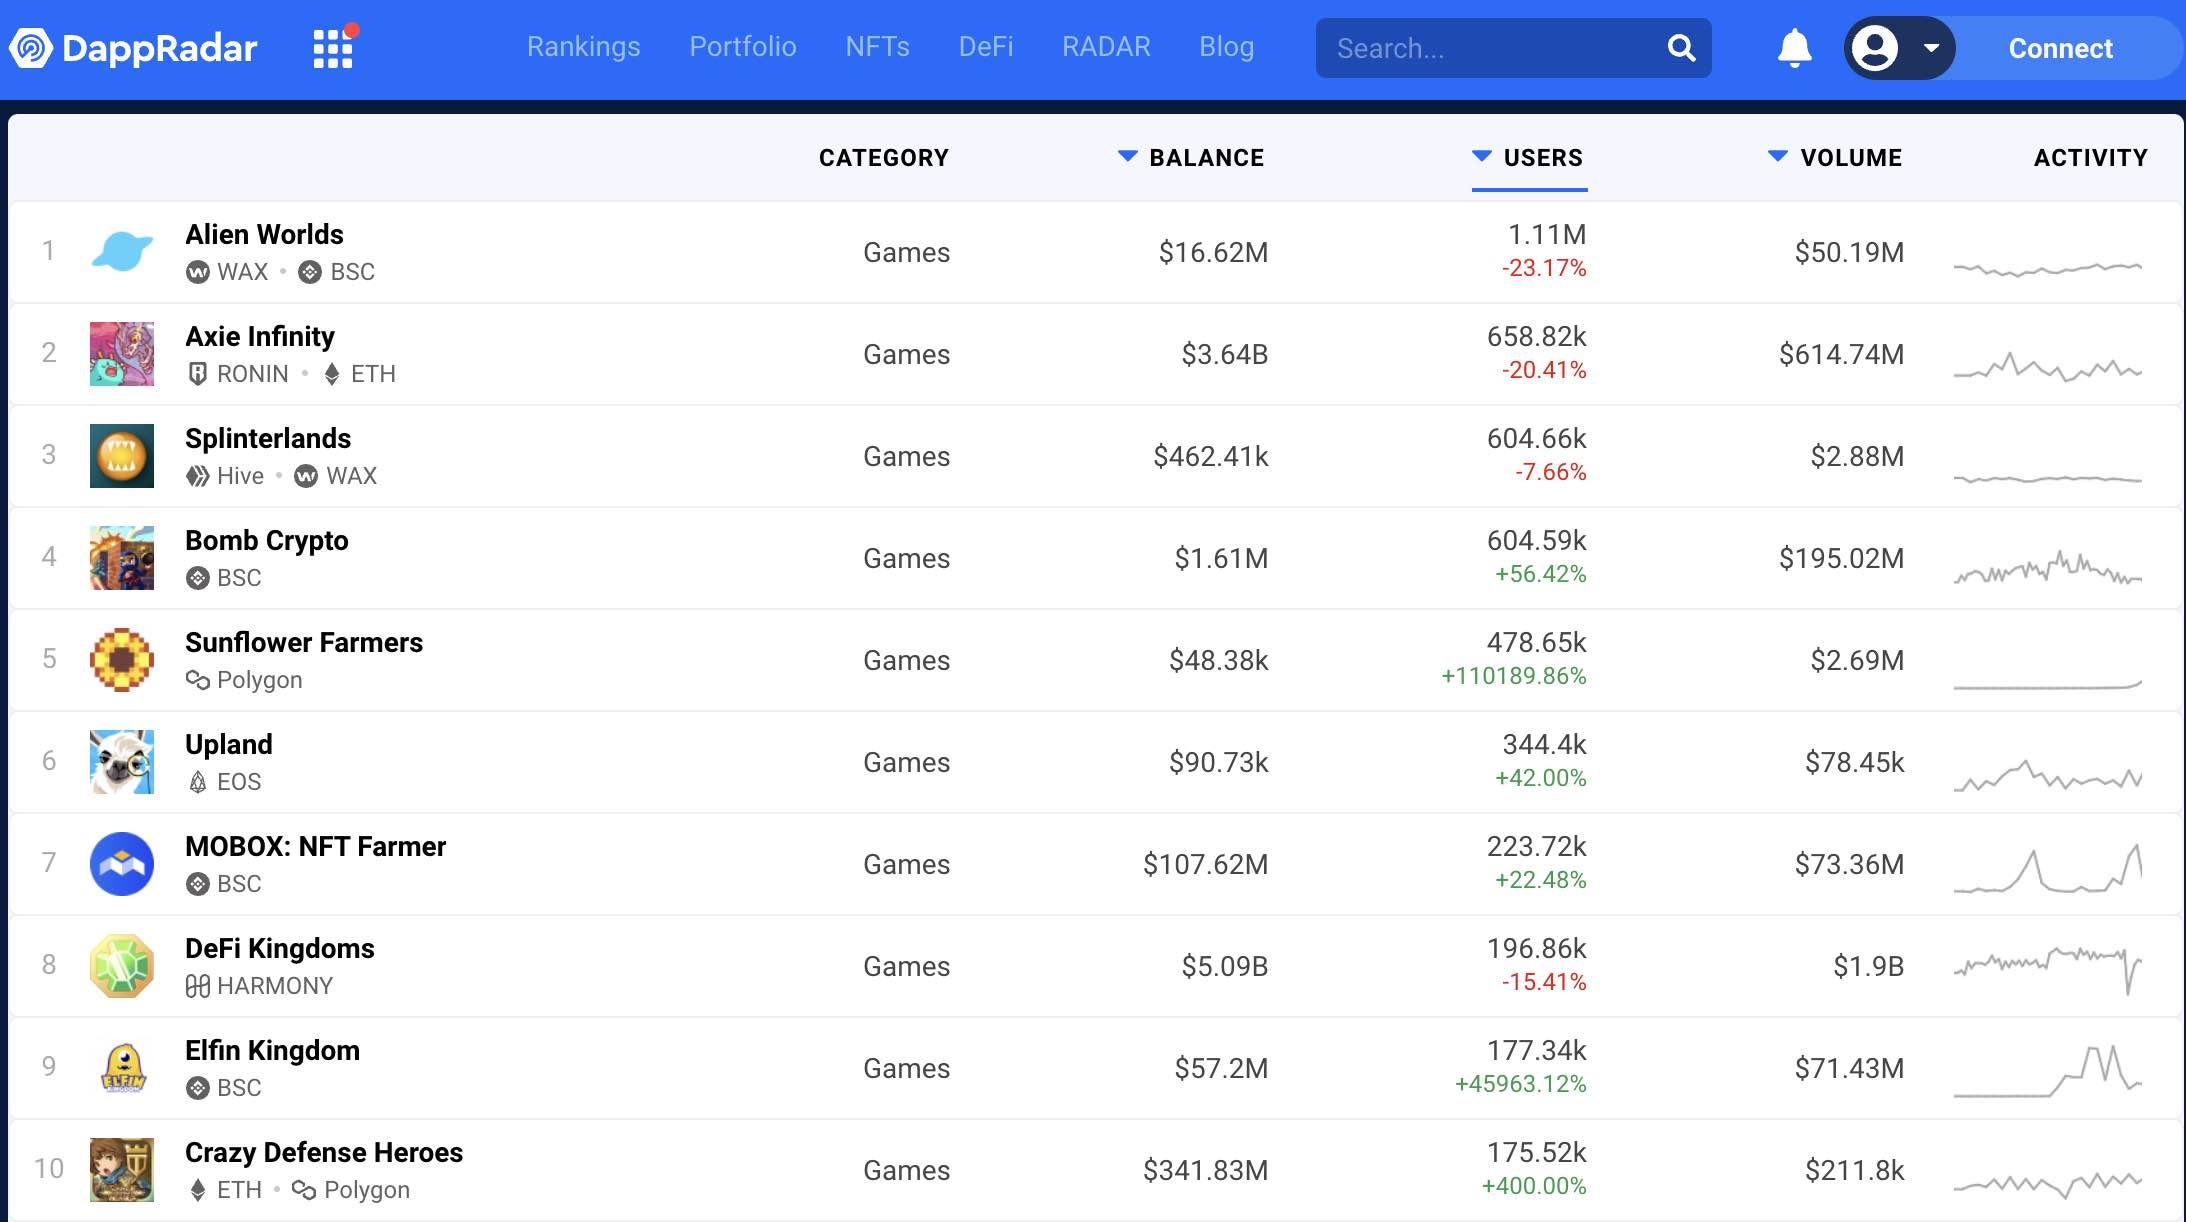Click the Connect button
The image size is (2186, 1222).
(x=2060, y=48)
